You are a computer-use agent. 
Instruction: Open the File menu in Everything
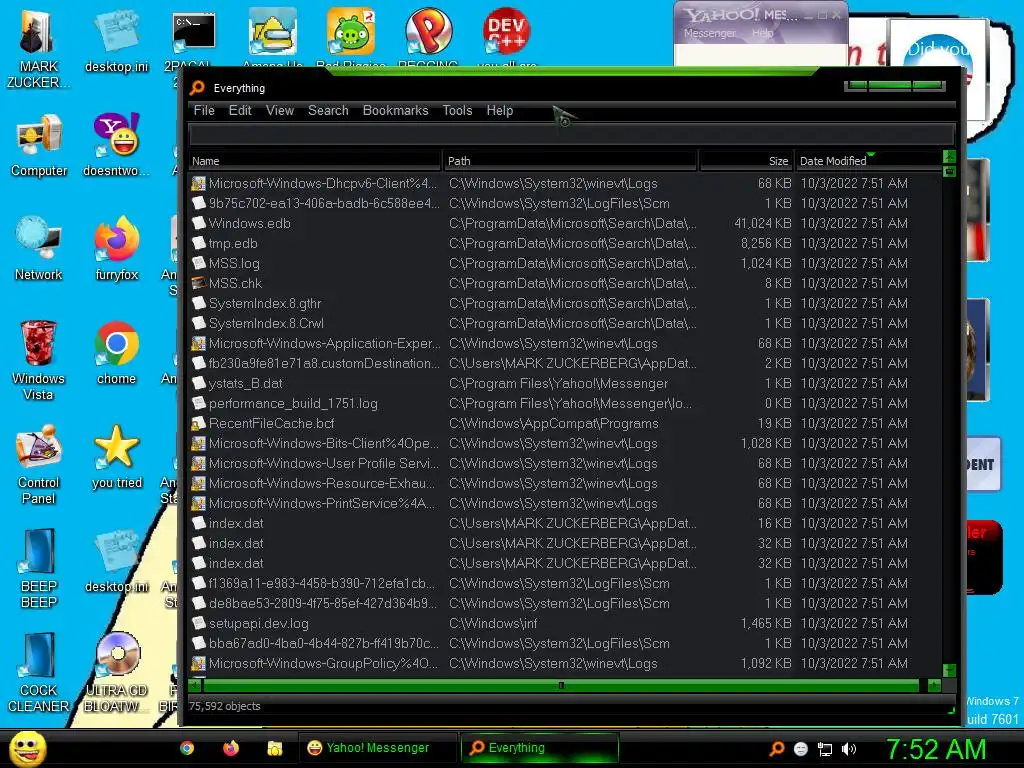(x=204, y=110)
